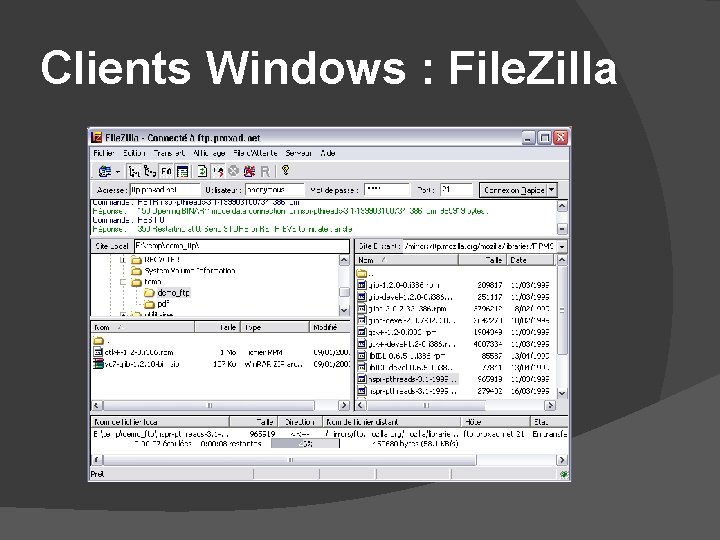Open the Site Manager toolbar icon
This screenshot has height=540, width=720.
click(x=105, y=171)
